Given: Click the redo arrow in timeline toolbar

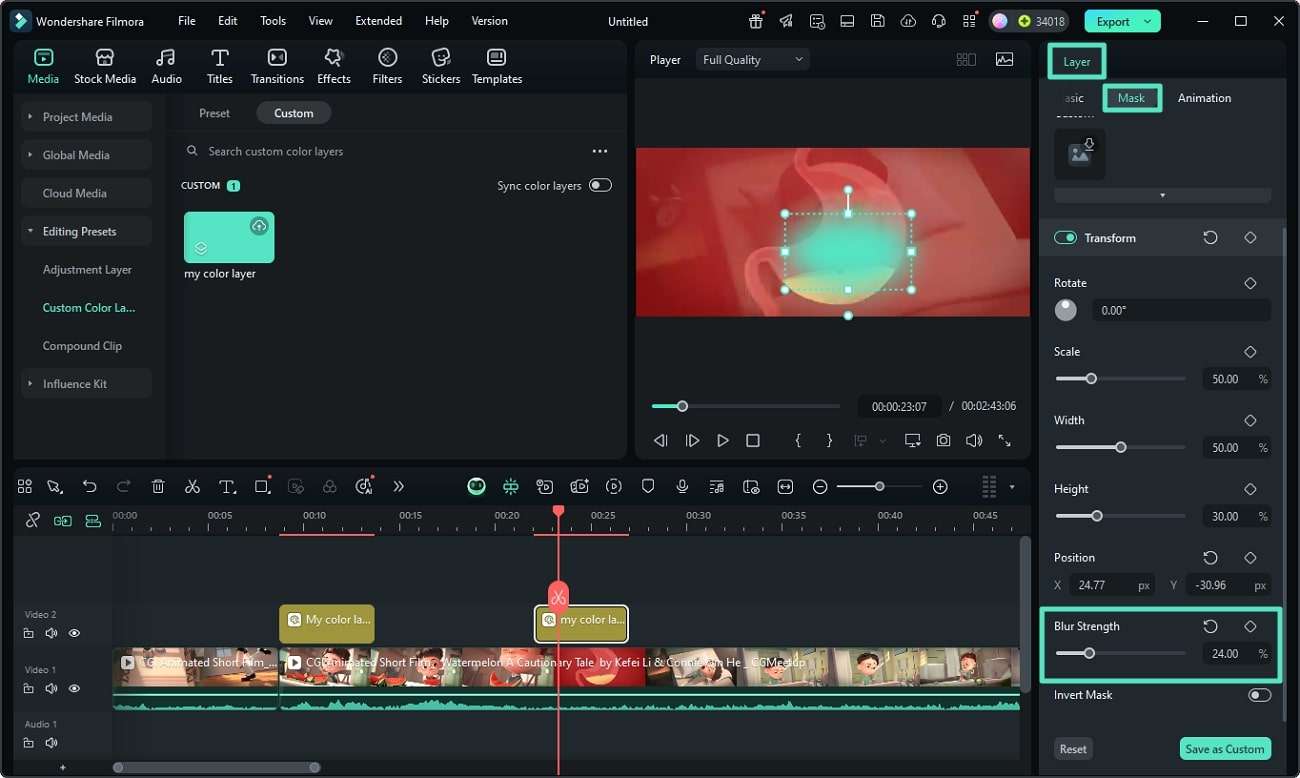Looking at the screenshot, I should click(124, 486).
